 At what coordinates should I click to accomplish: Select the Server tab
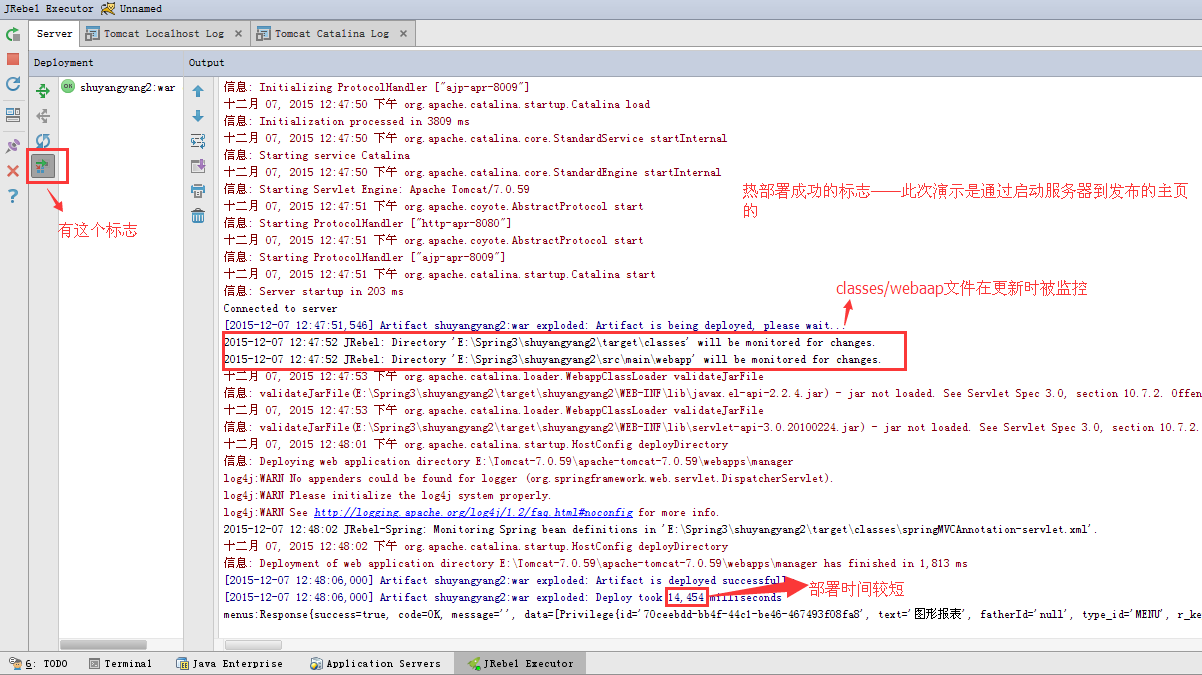tap(54, 33)
